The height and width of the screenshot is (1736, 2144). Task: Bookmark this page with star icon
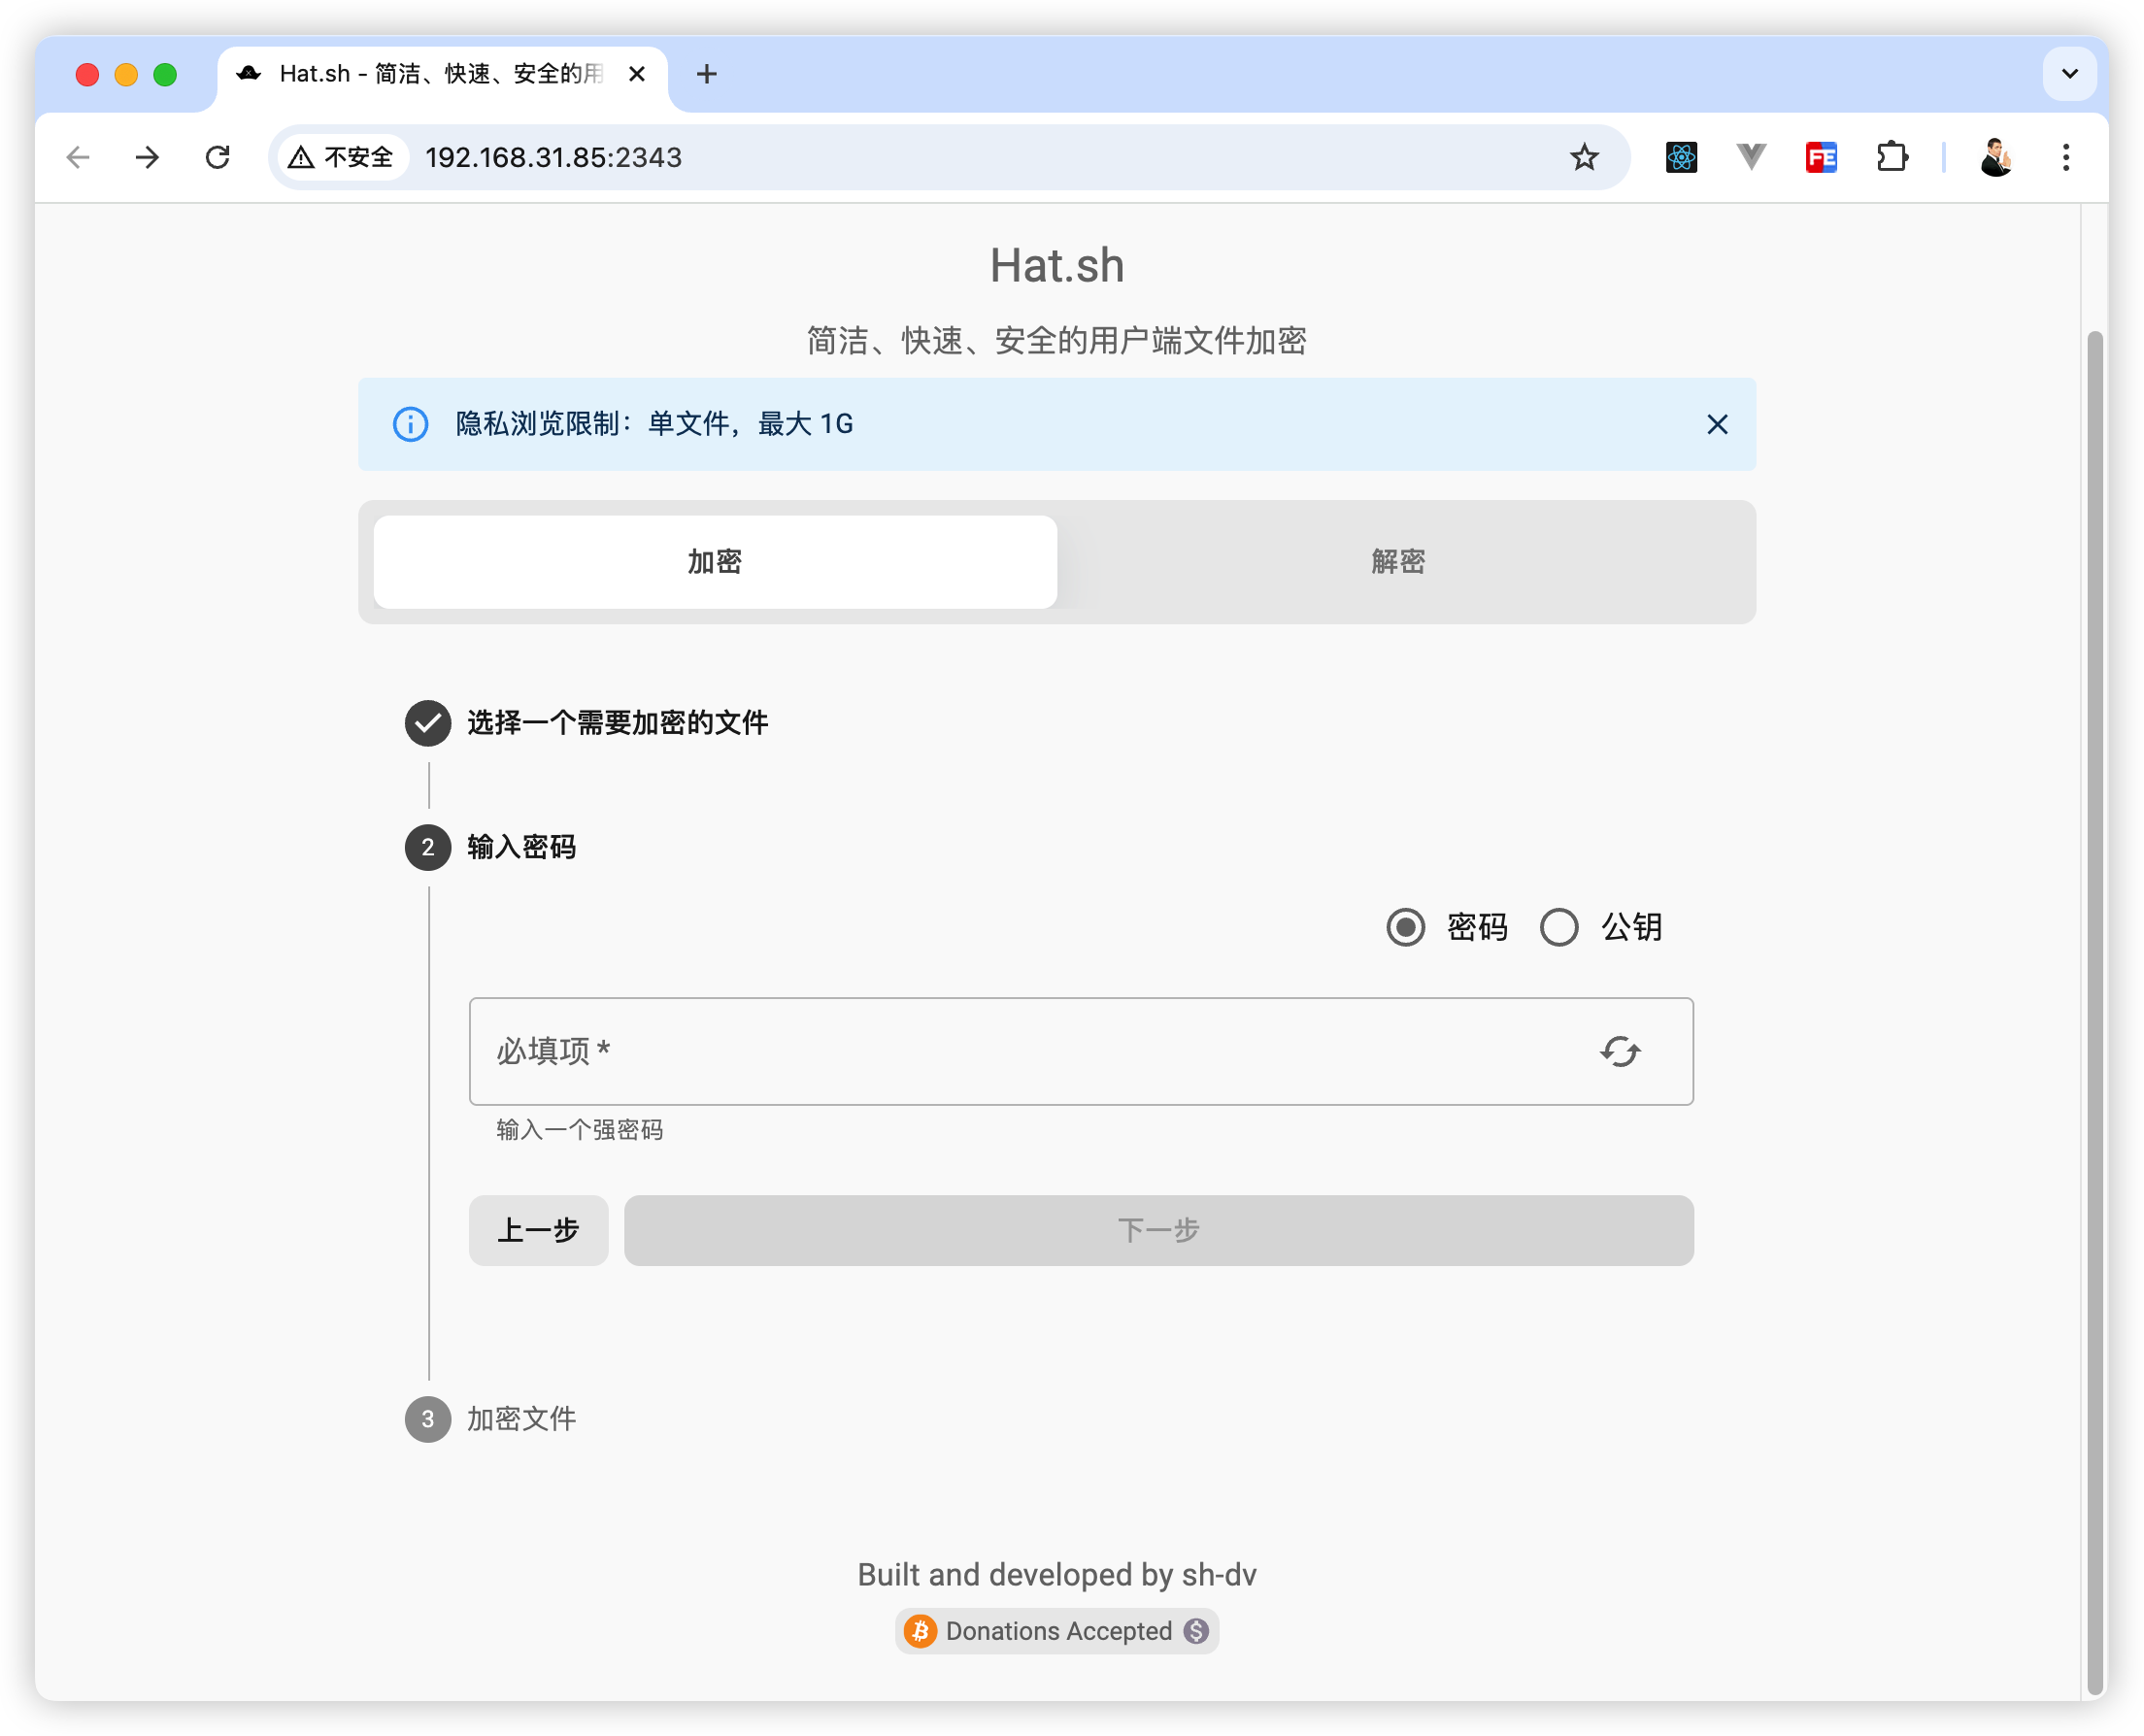click(x=1583, y=157)
